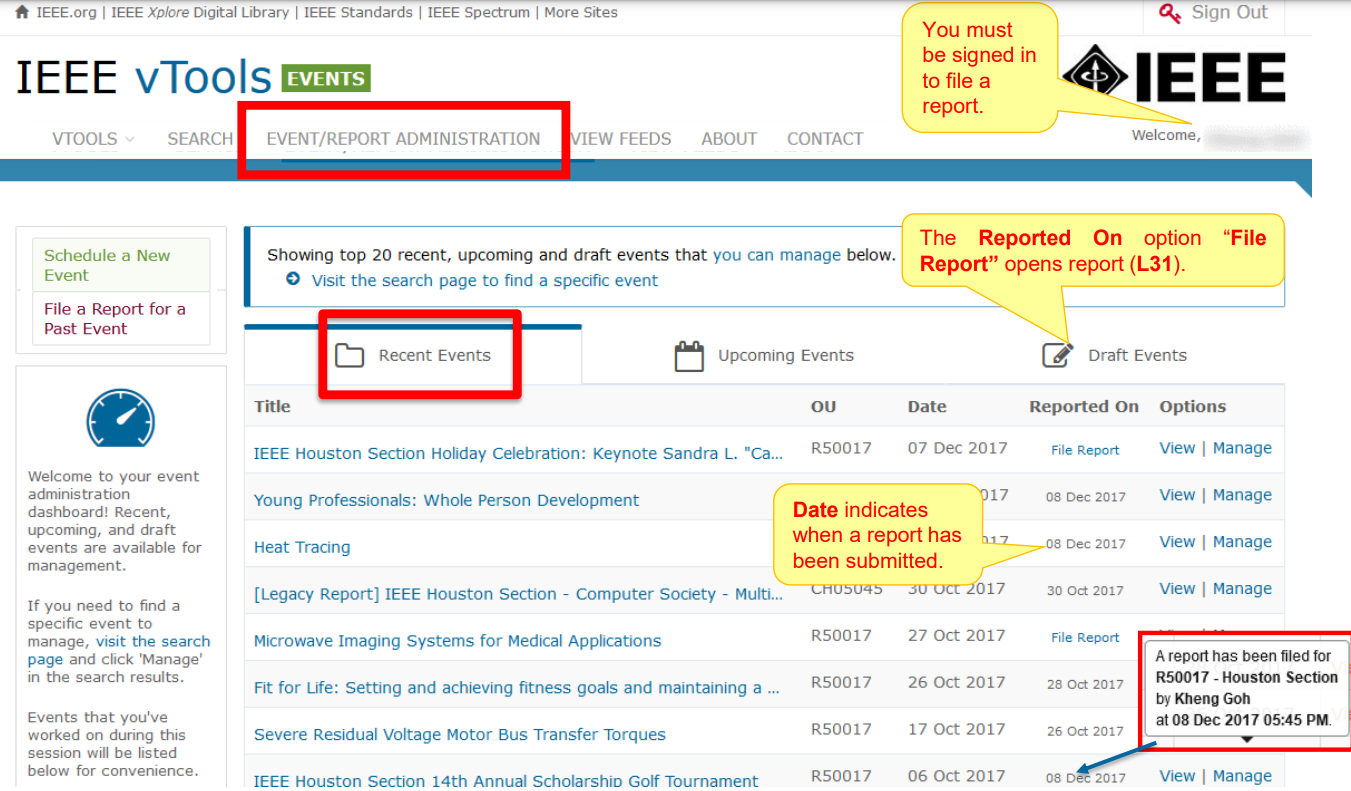Open the CONTACT menu item
This screenshot has width=1351, height=791.
click(825, 139)
